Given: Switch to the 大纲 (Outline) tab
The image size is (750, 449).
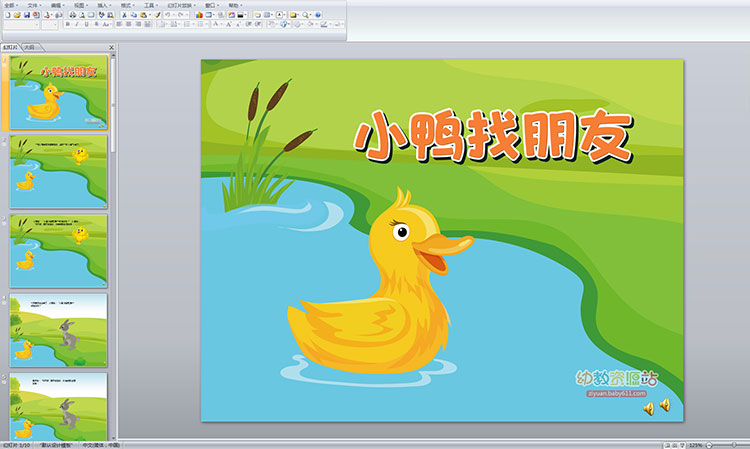Looking at the screenshot, I should click(30, 47).
